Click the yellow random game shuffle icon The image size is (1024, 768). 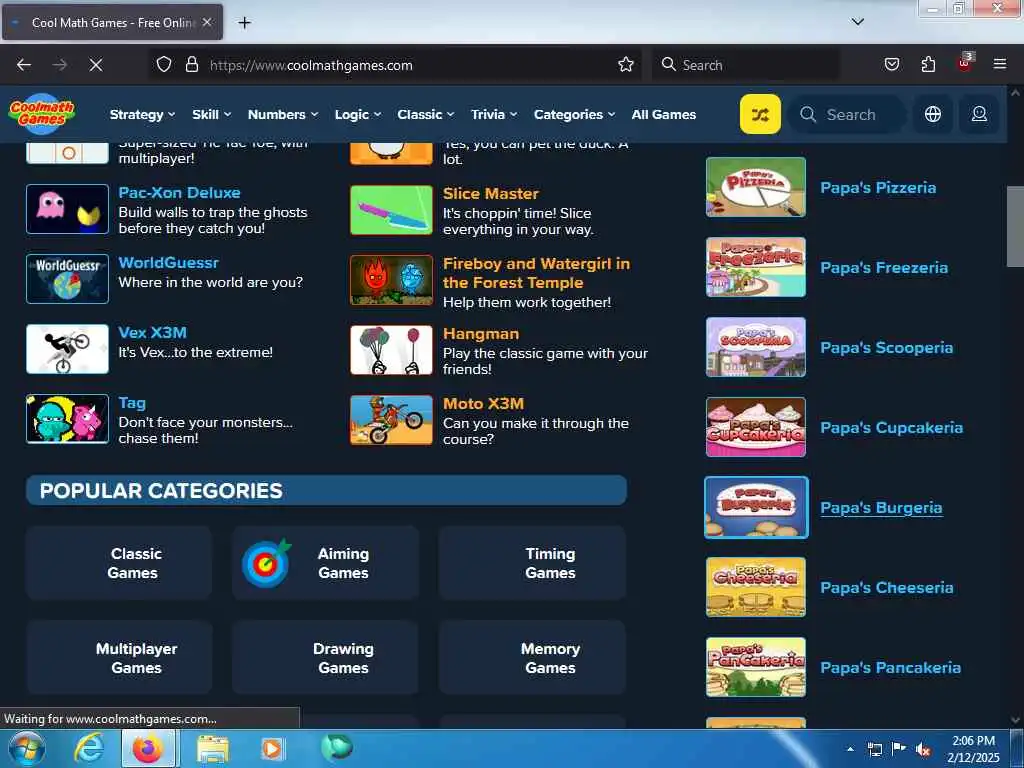(760, 114)
